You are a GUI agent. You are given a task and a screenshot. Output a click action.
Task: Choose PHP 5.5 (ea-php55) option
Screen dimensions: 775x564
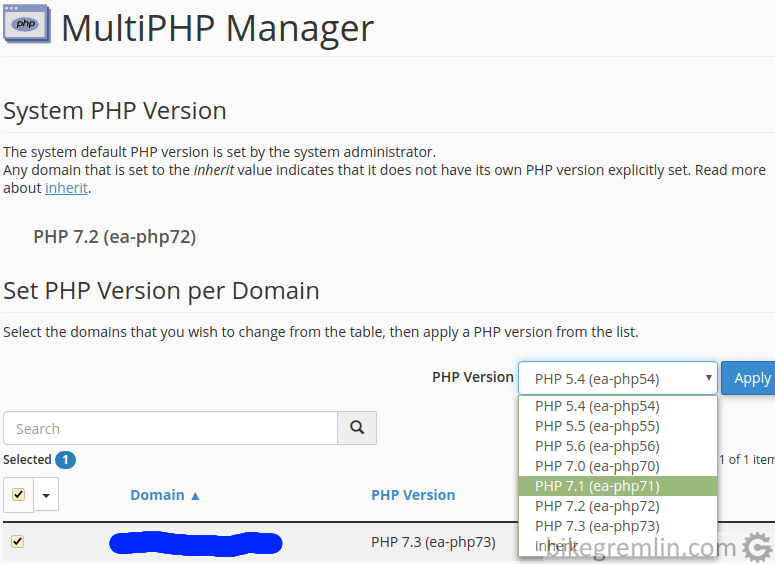pos(617,426)
